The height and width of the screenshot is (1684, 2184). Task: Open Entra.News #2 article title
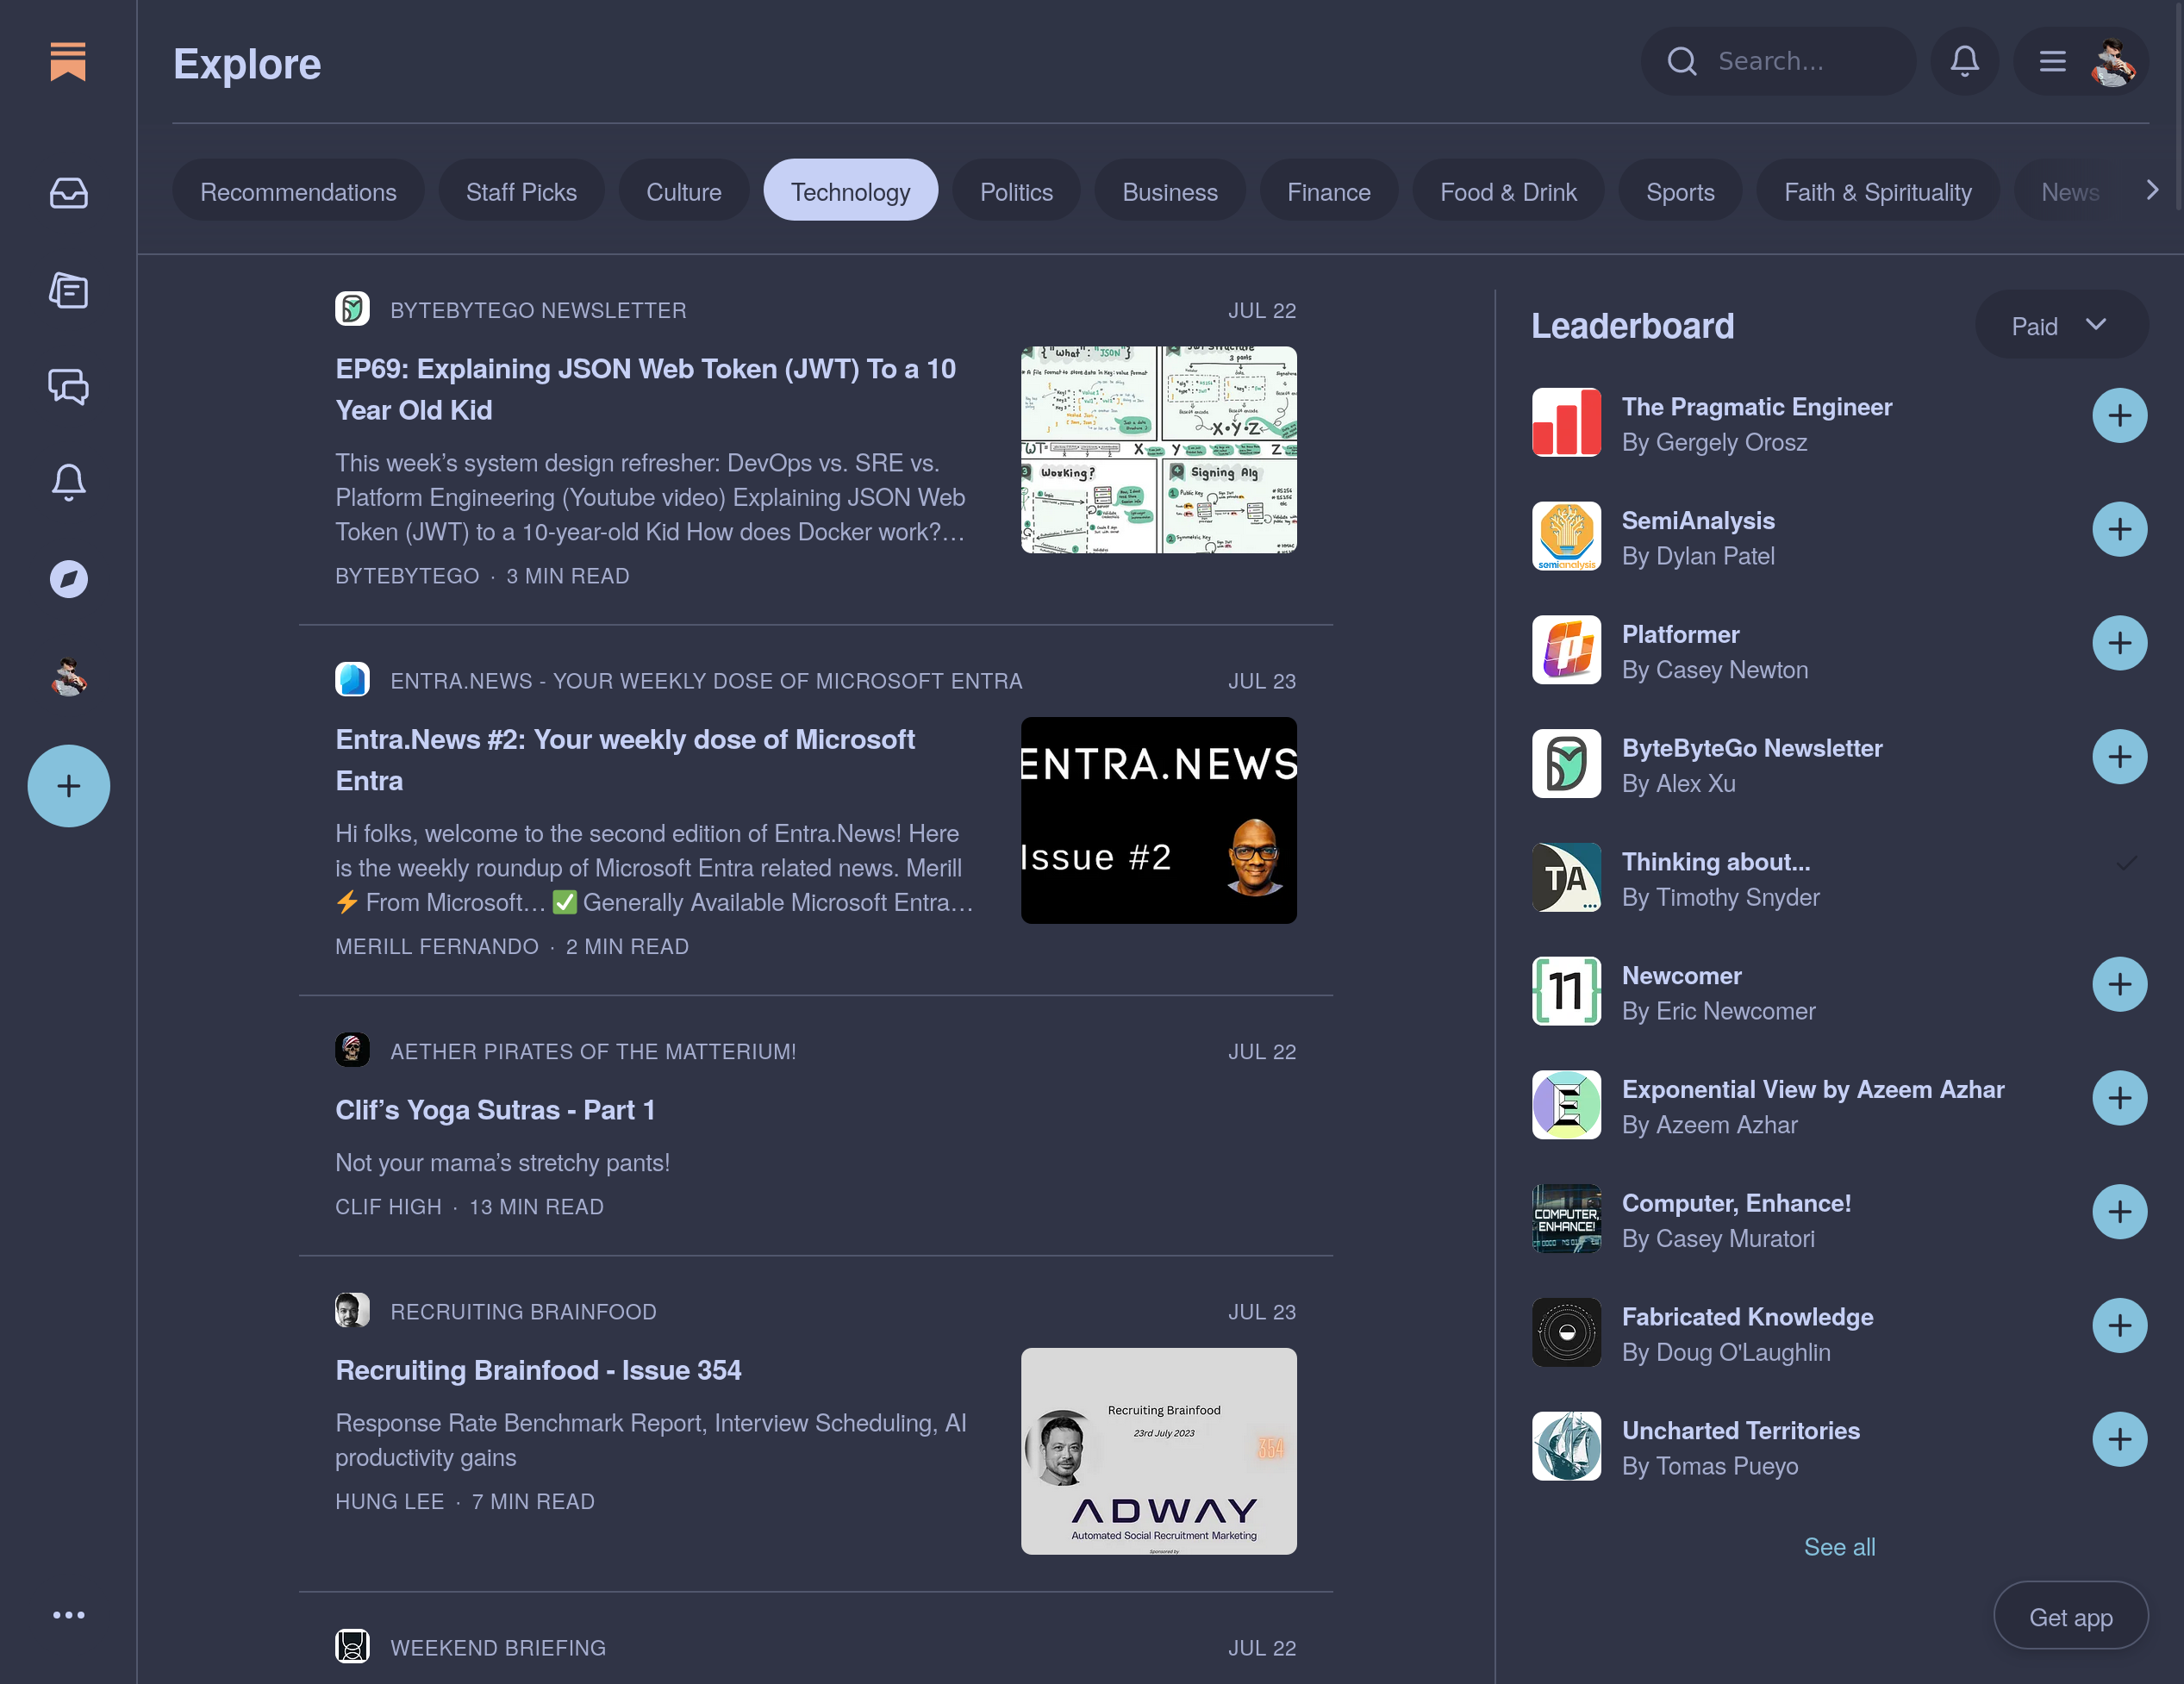coord(625,760)
